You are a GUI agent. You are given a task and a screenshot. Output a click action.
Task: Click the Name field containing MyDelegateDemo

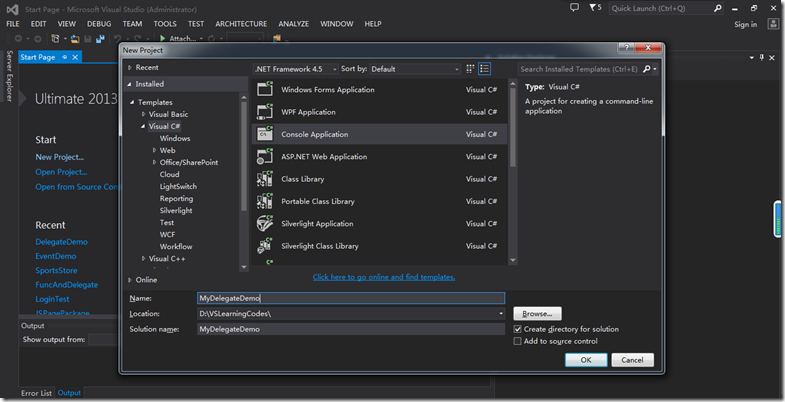click(351, 298)
